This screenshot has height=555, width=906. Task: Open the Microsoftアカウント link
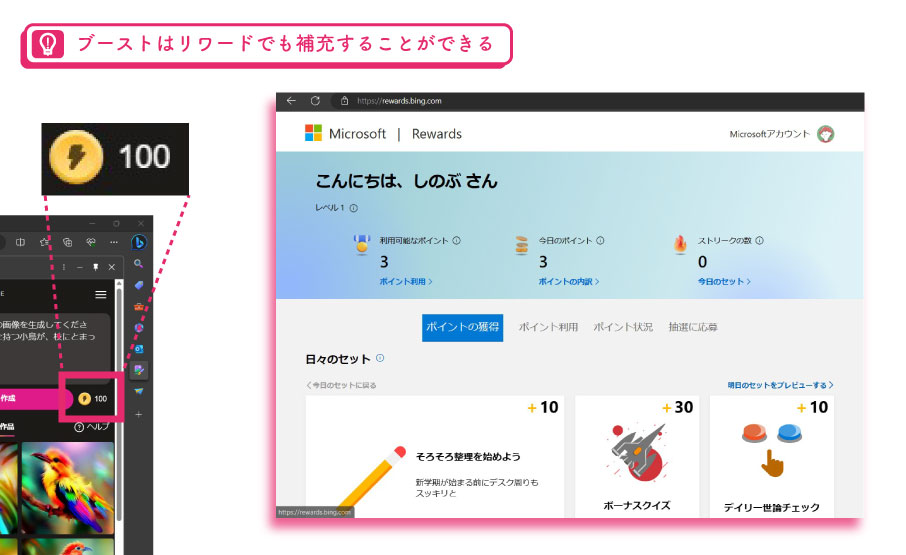[x=769, y=134]
